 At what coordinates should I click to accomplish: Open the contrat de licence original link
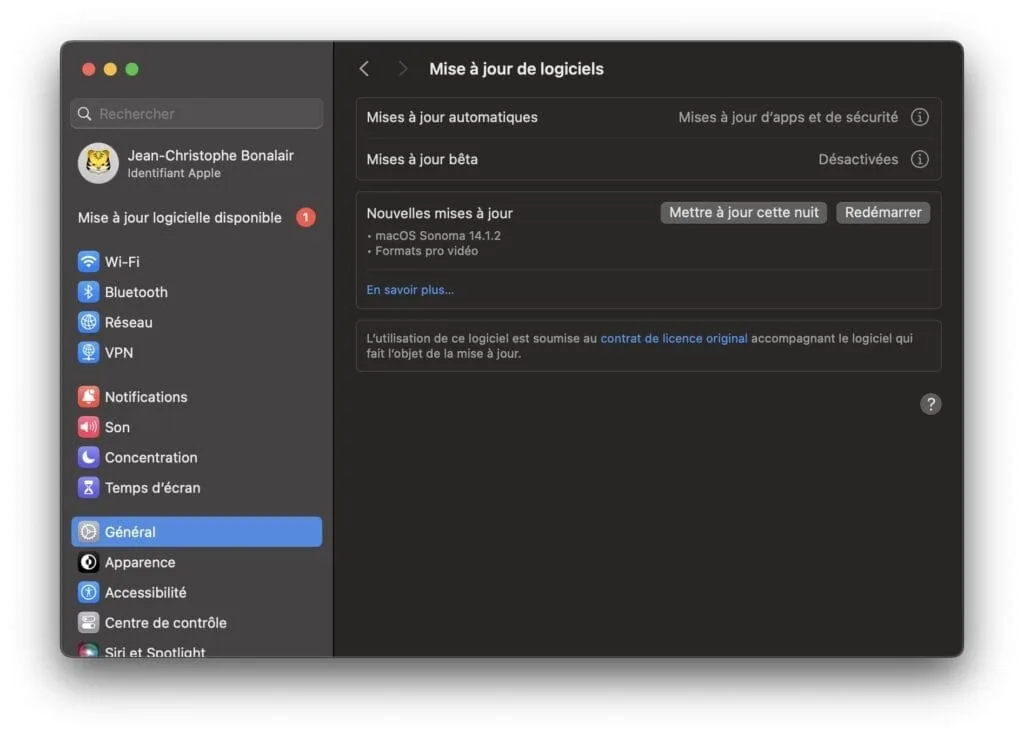click(673, 338)
